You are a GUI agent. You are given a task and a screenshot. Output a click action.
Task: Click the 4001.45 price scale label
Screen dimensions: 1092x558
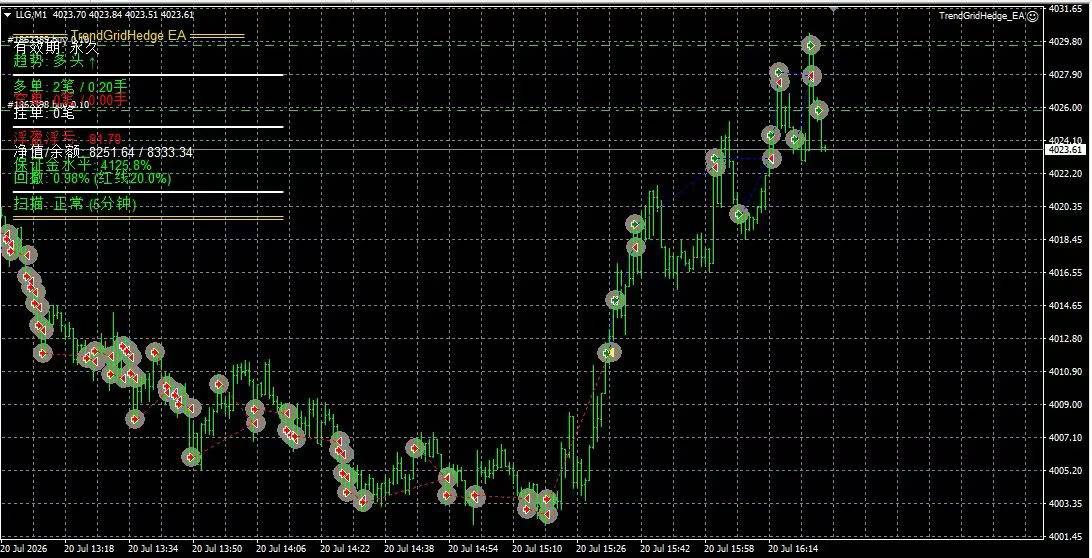click(x=1066, y=537)
